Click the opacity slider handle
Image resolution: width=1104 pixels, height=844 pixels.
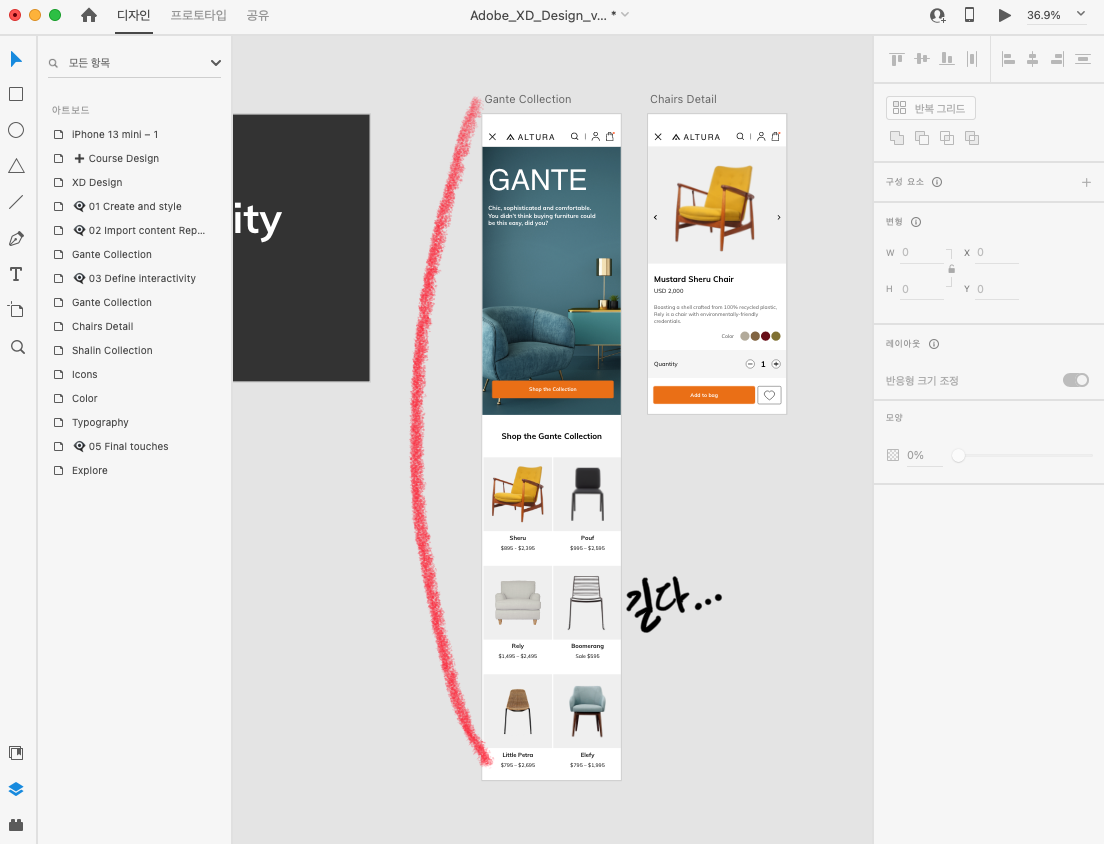(x=958, y=455)
